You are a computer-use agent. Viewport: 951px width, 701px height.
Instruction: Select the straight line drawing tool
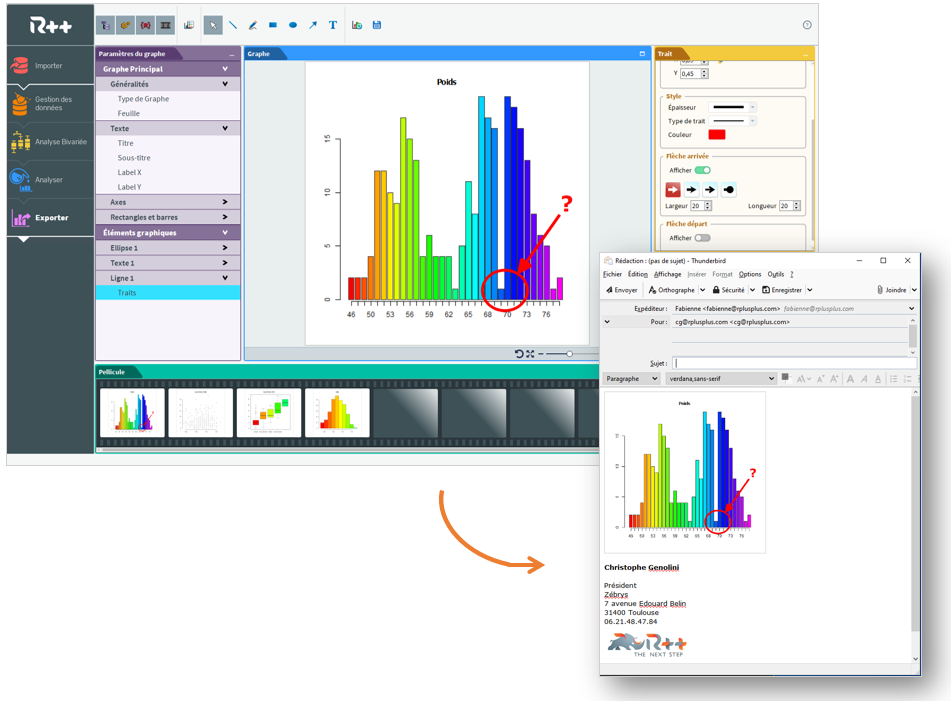tap(233, 25)
